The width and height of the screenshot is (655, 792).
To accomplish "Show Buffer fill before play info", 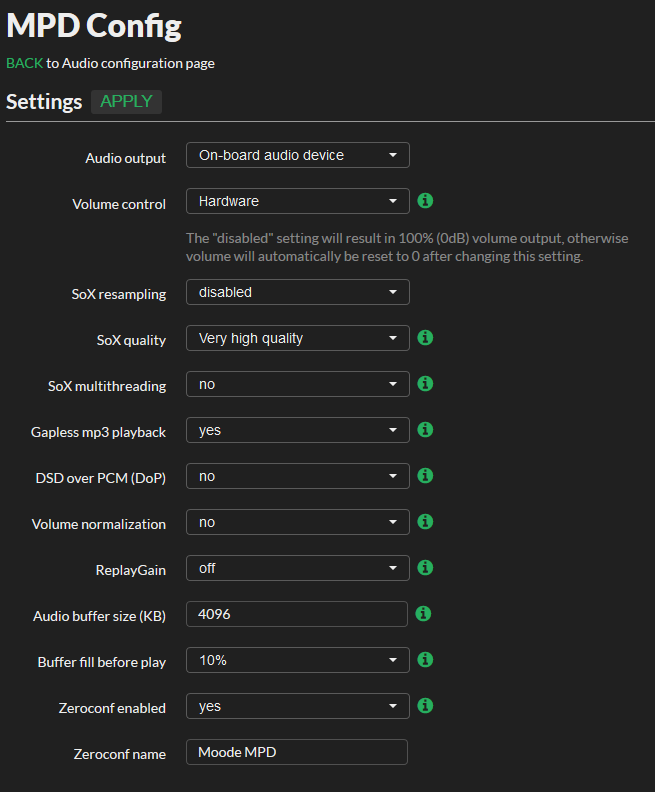I will click(425, 659).
